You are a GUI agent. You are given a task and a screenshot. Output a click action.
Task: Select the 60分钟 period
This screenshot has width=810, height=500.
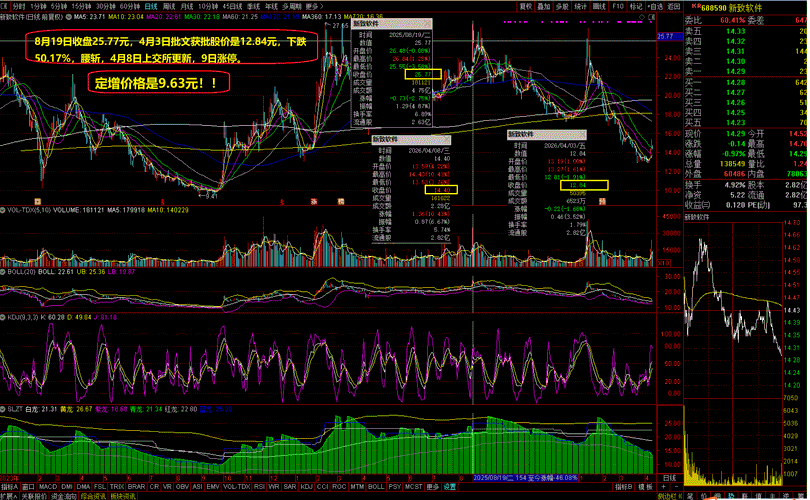click(130, 7)
